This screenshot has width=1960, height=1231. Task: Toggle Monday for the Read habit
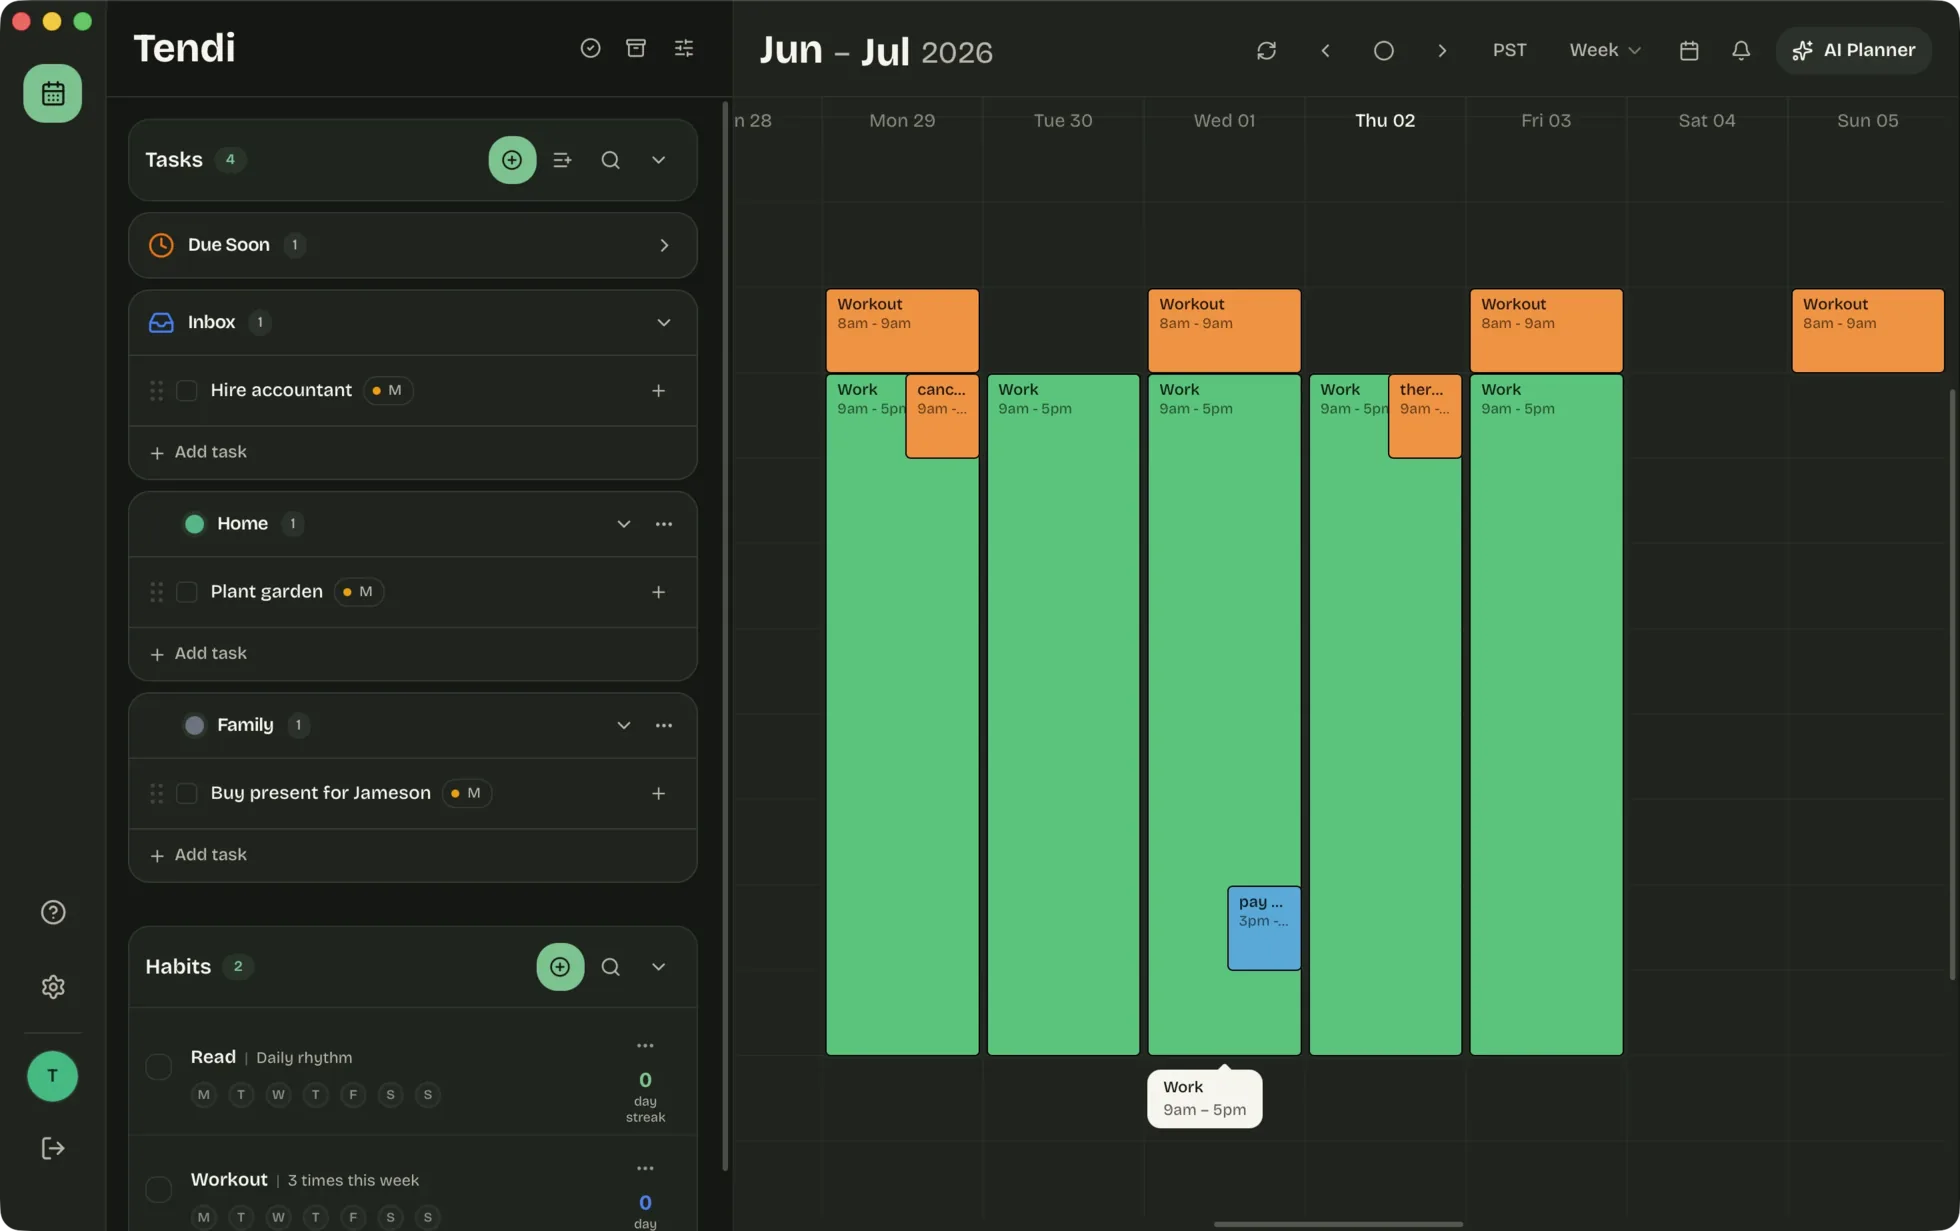203,1095
